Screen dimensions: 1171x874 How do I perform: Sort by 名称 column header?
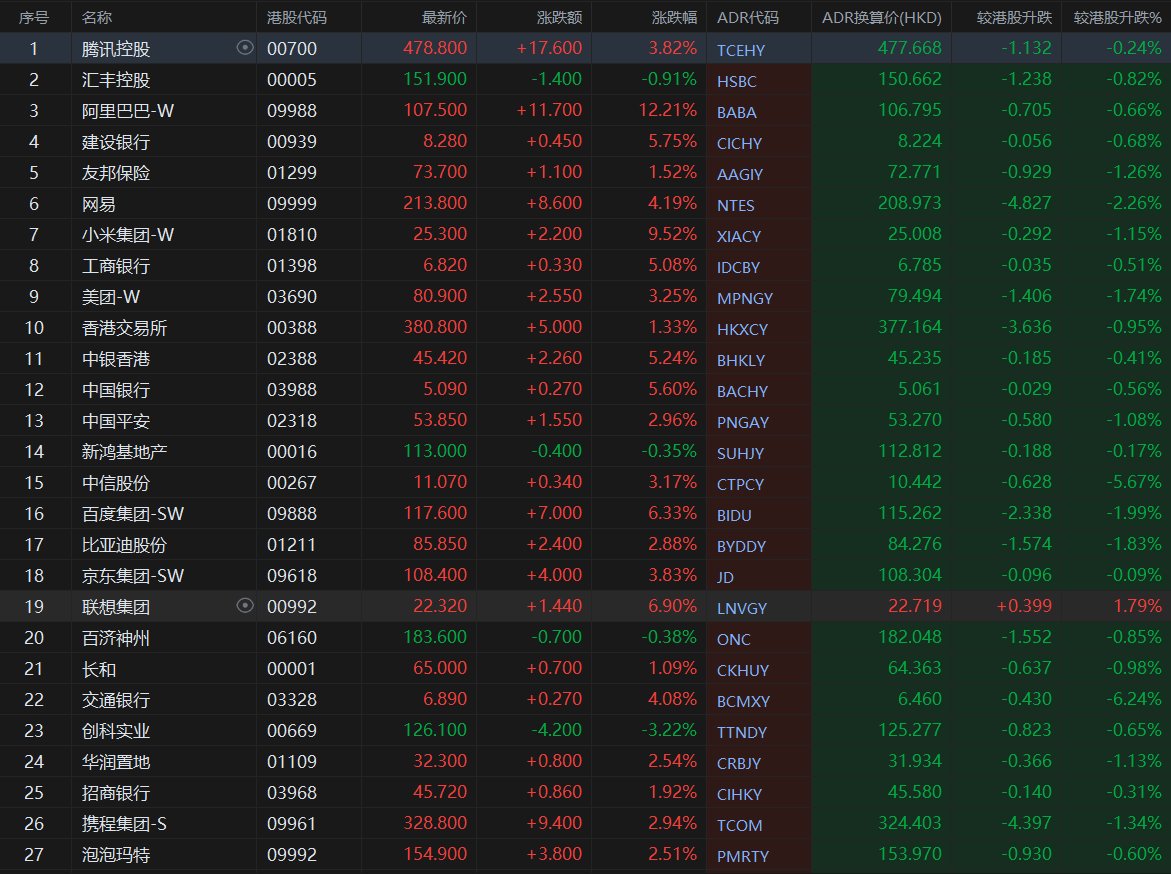click(97, 17)
